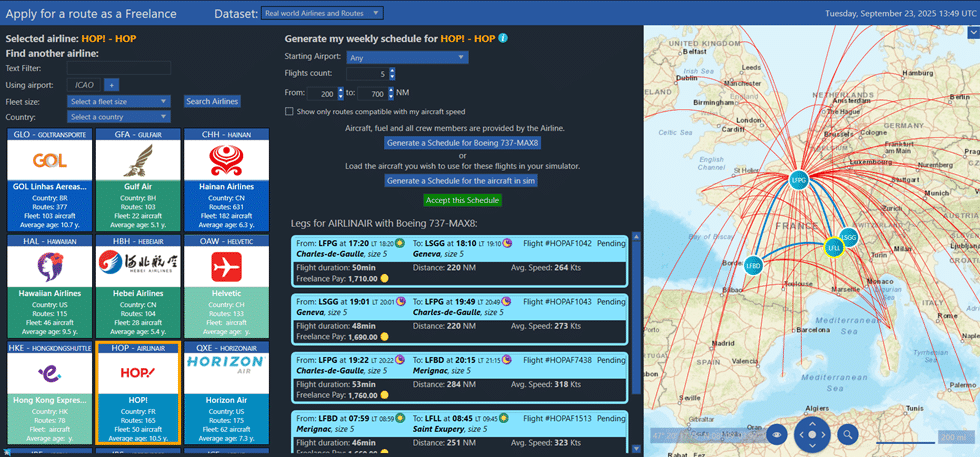980x457 pixels.
Task: Open the Country selection dropdown
Action: (x=120, y=117)
